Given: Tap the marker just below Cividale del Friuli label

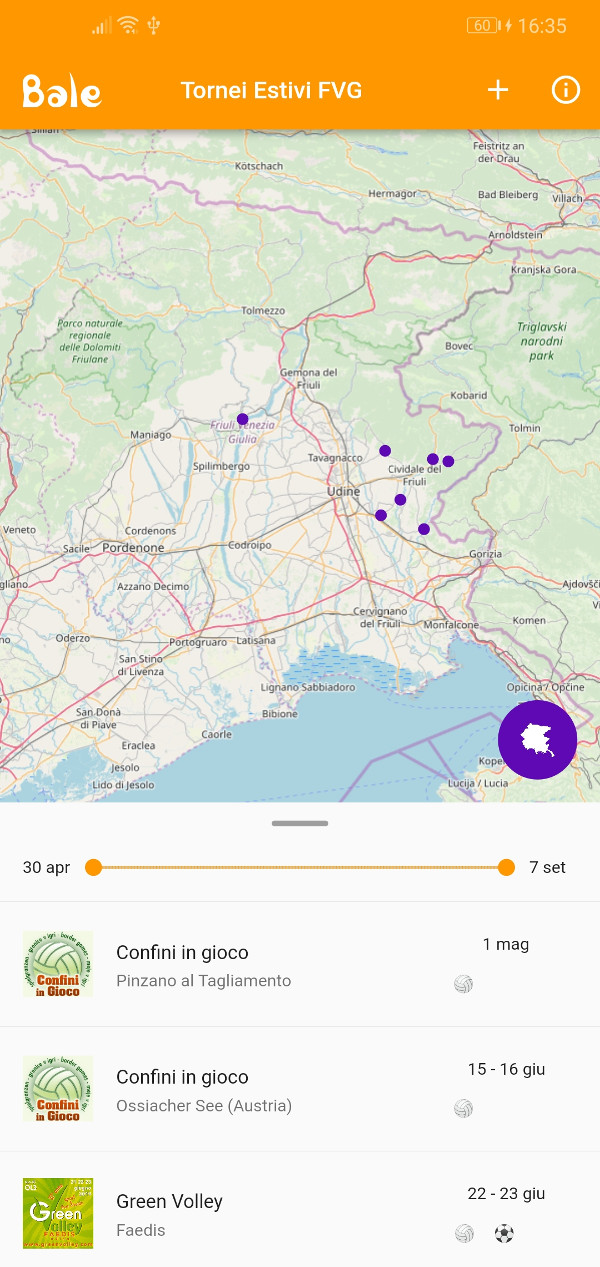Looking at the screenshot, I should click(x=400, y=500).
